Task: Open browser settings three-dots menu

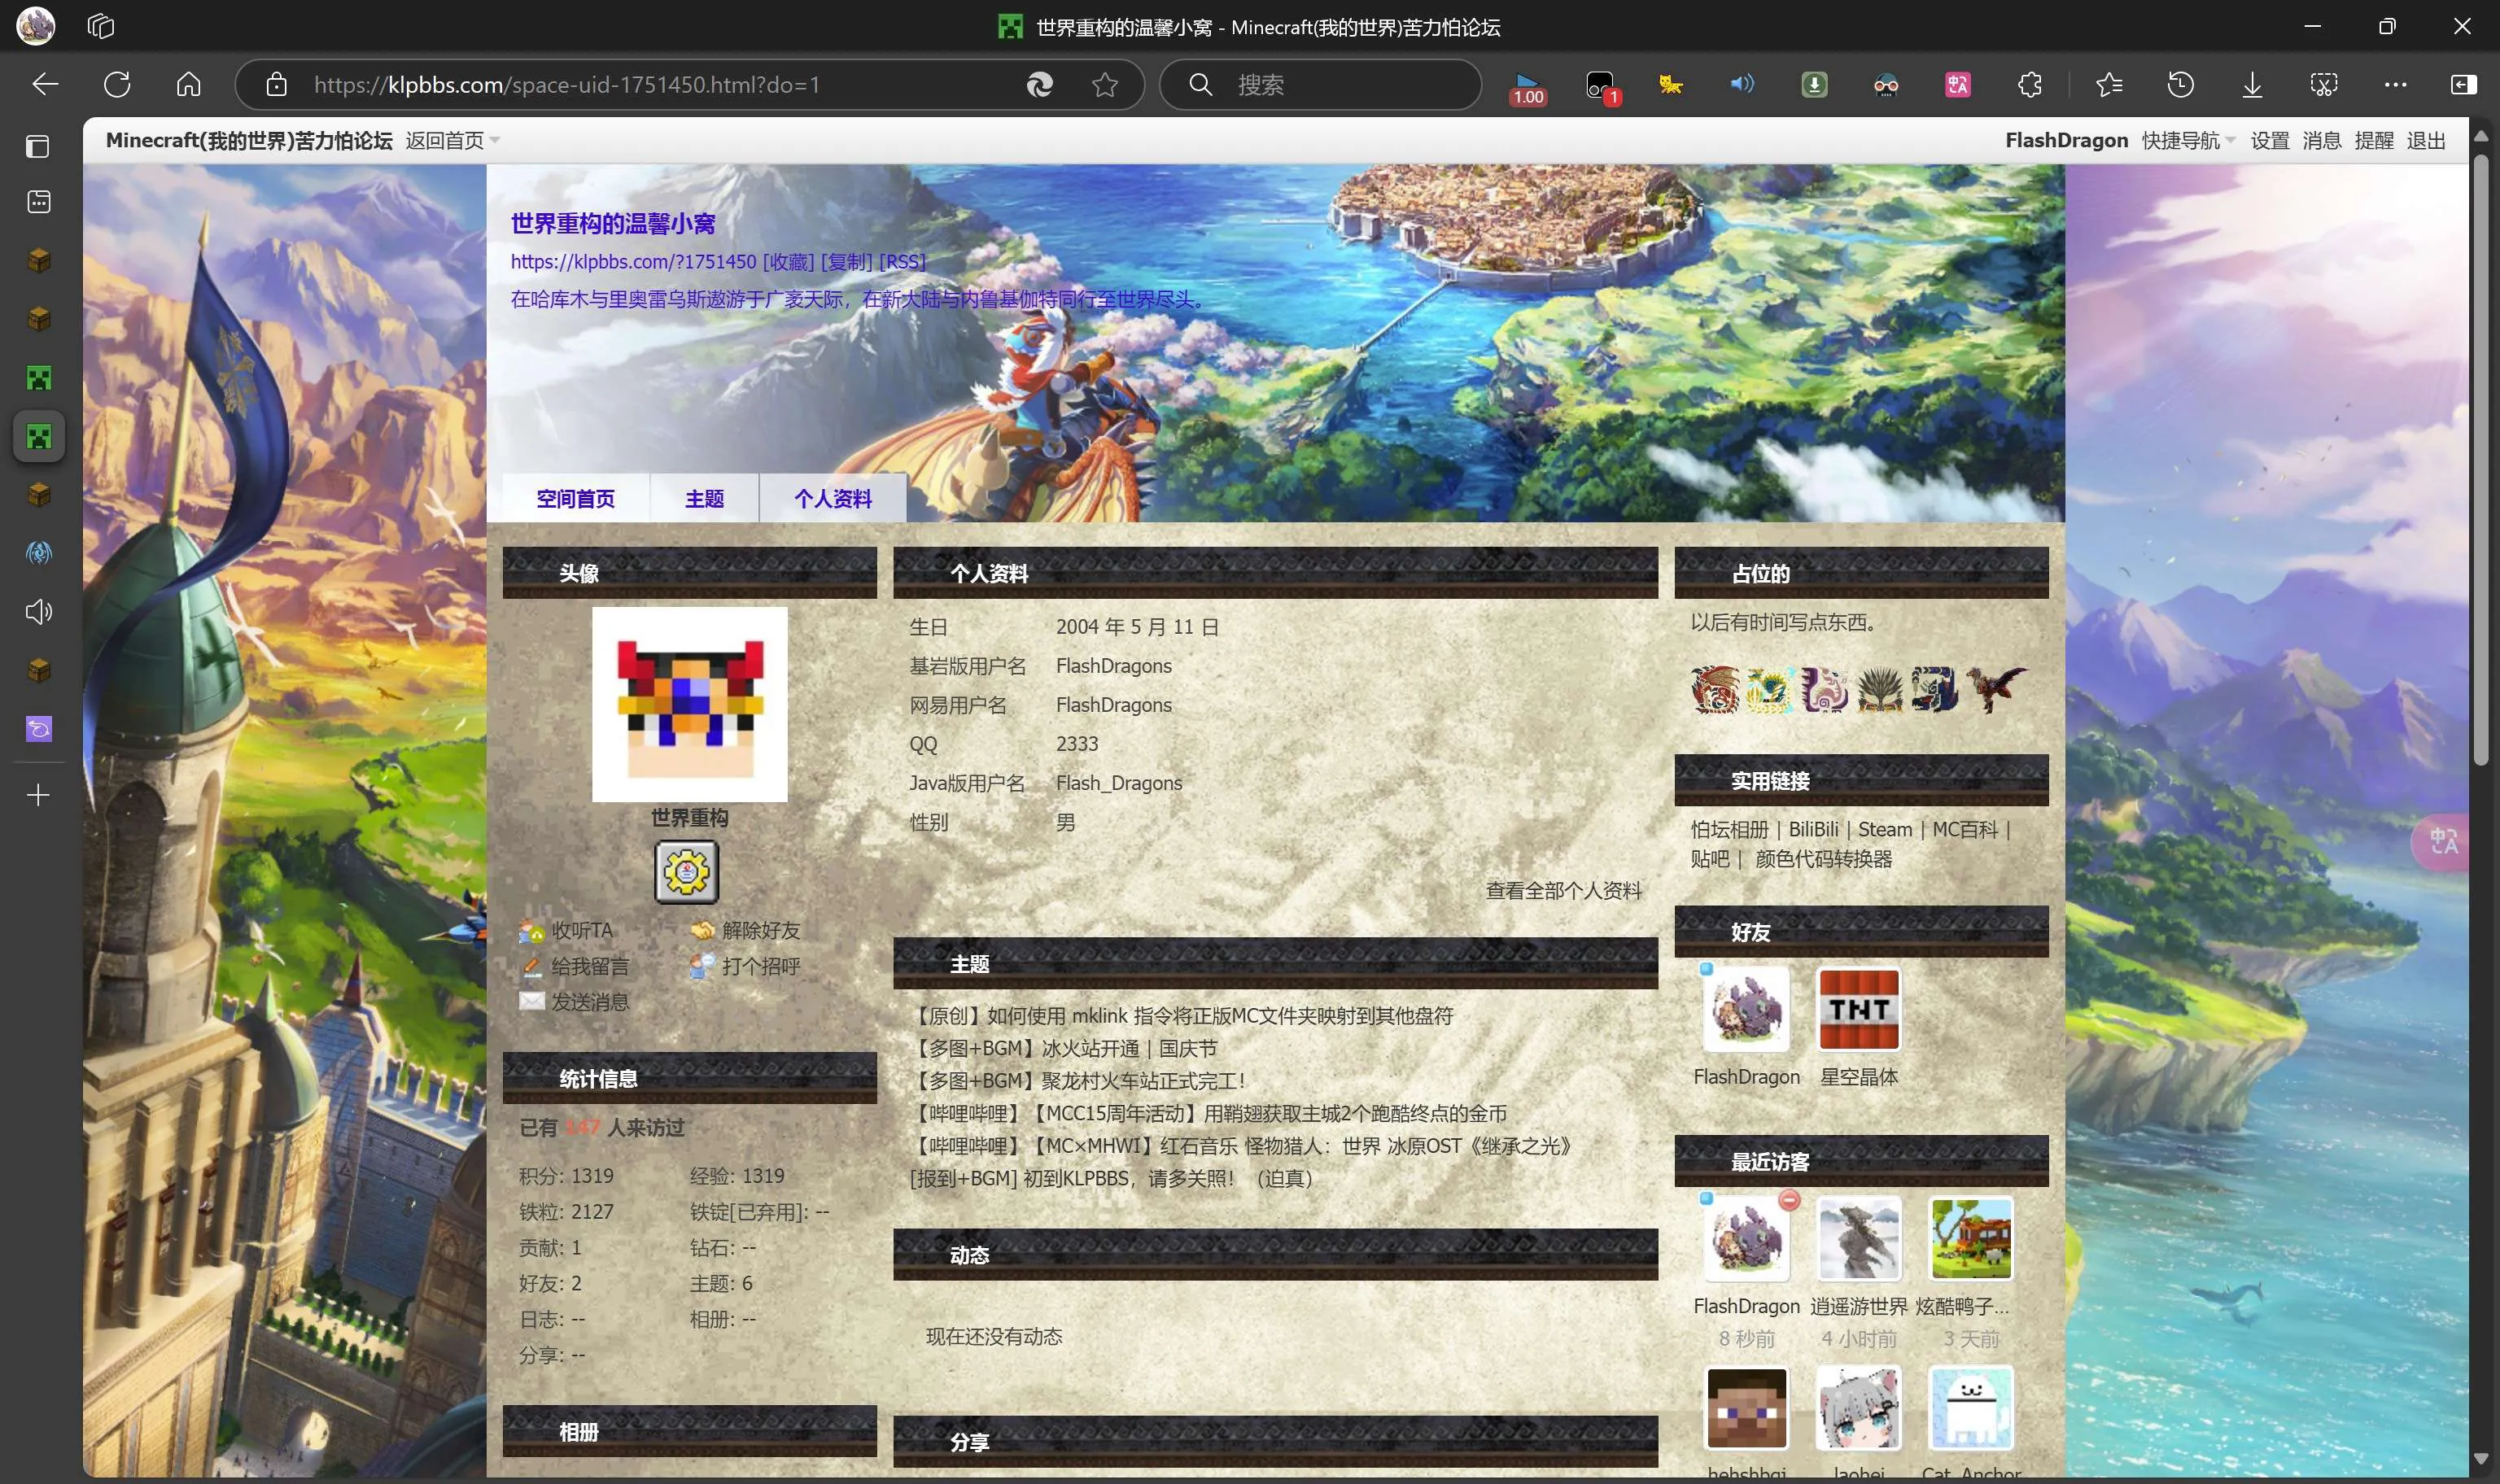Action: pyautogui.click(x=2395, y=85)
